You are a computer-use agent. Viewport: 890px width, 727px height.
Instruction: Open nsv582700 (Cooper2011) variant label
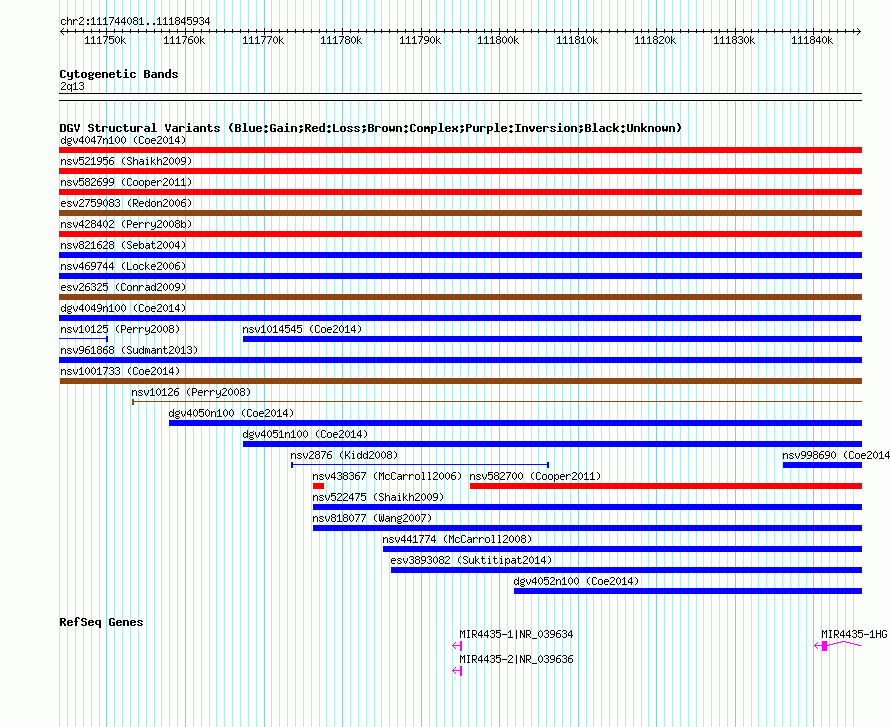point(535,476)
